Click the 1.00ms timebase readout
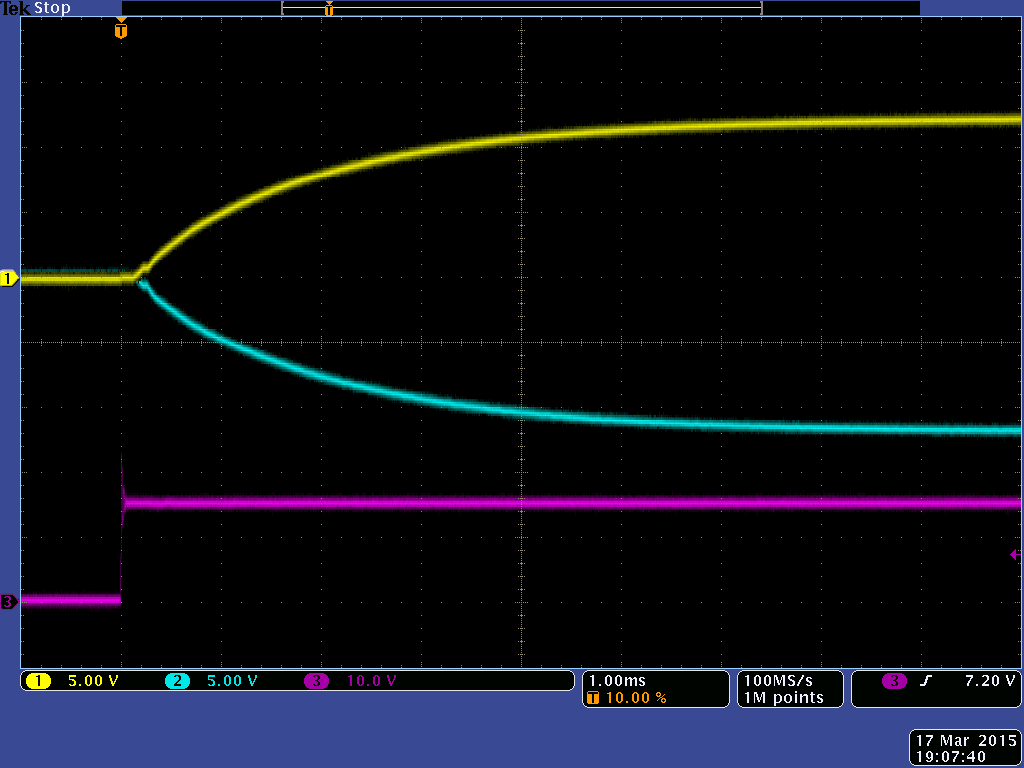 point(617,680)
